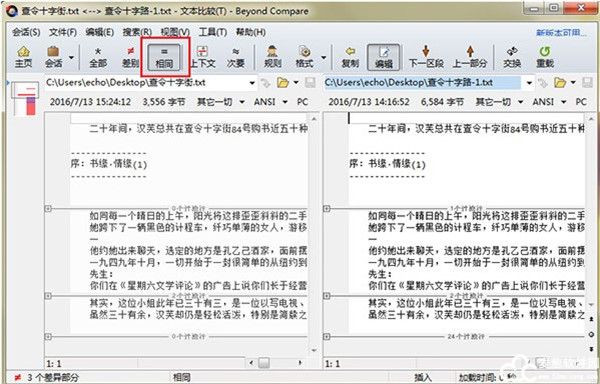Jump to 下一区段 next section
600x384 pixels.
click(426, 57)
